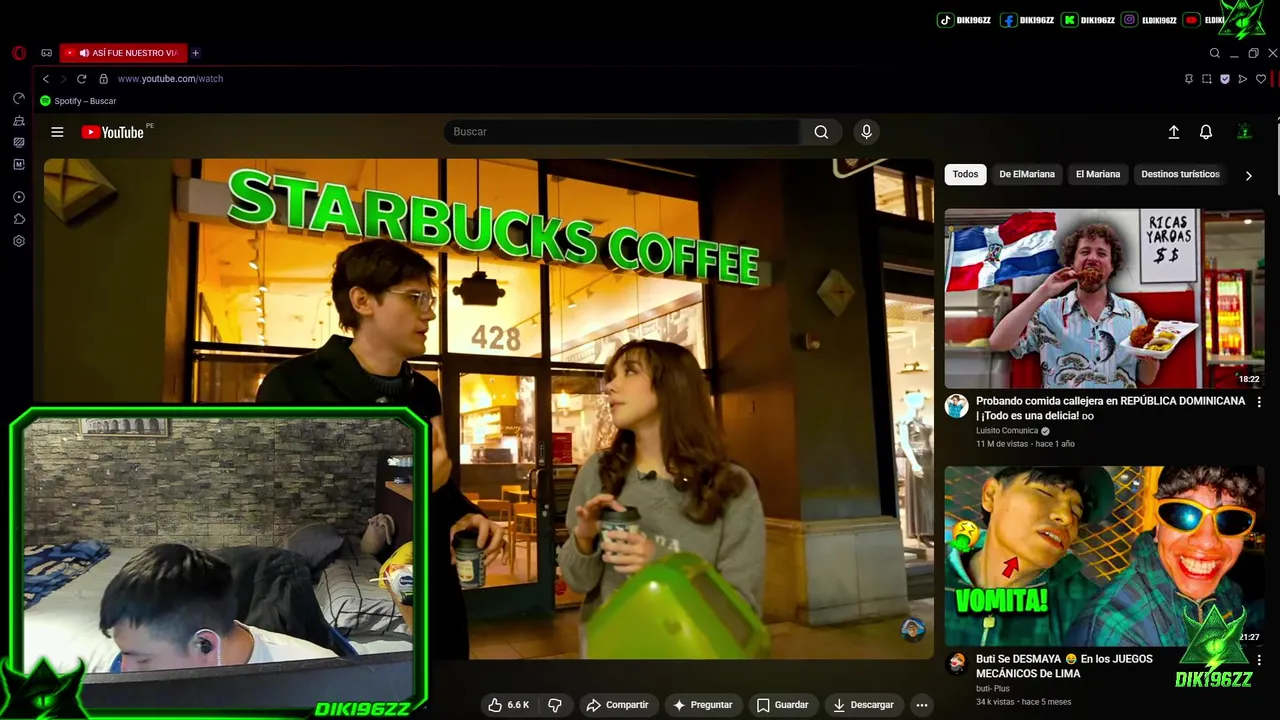1280x720 pixels.
Task: Select the De ElMariana filter chip
Action: [1027, 174]
